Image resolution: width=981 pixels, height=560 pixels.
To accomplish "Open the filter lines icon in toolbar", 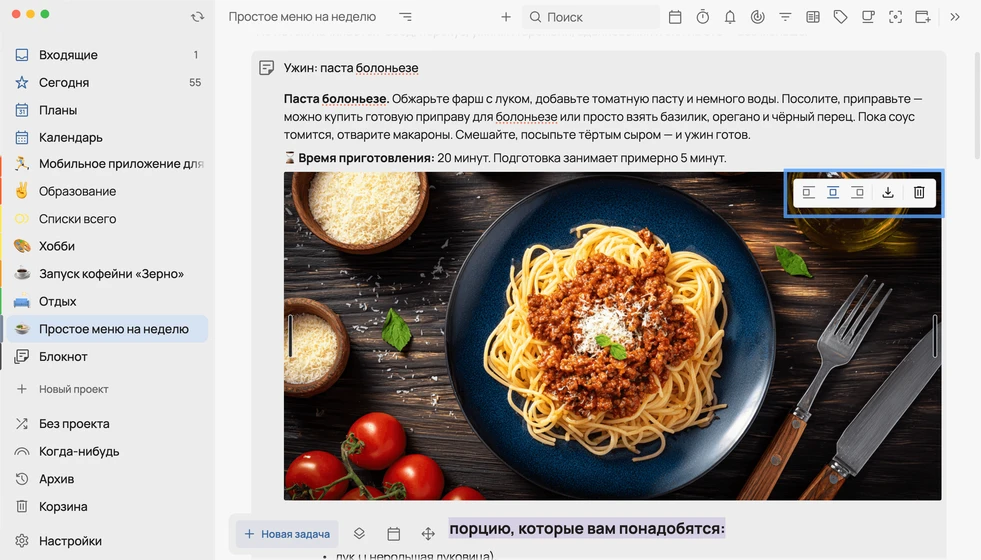I will (x=785, y=17).
